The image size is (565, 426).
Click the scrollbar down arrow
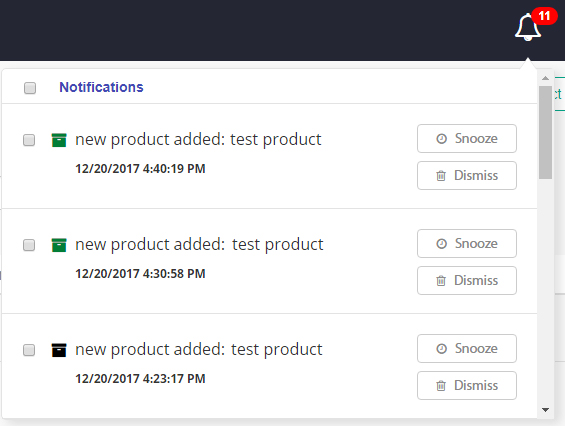pos(545,410)
